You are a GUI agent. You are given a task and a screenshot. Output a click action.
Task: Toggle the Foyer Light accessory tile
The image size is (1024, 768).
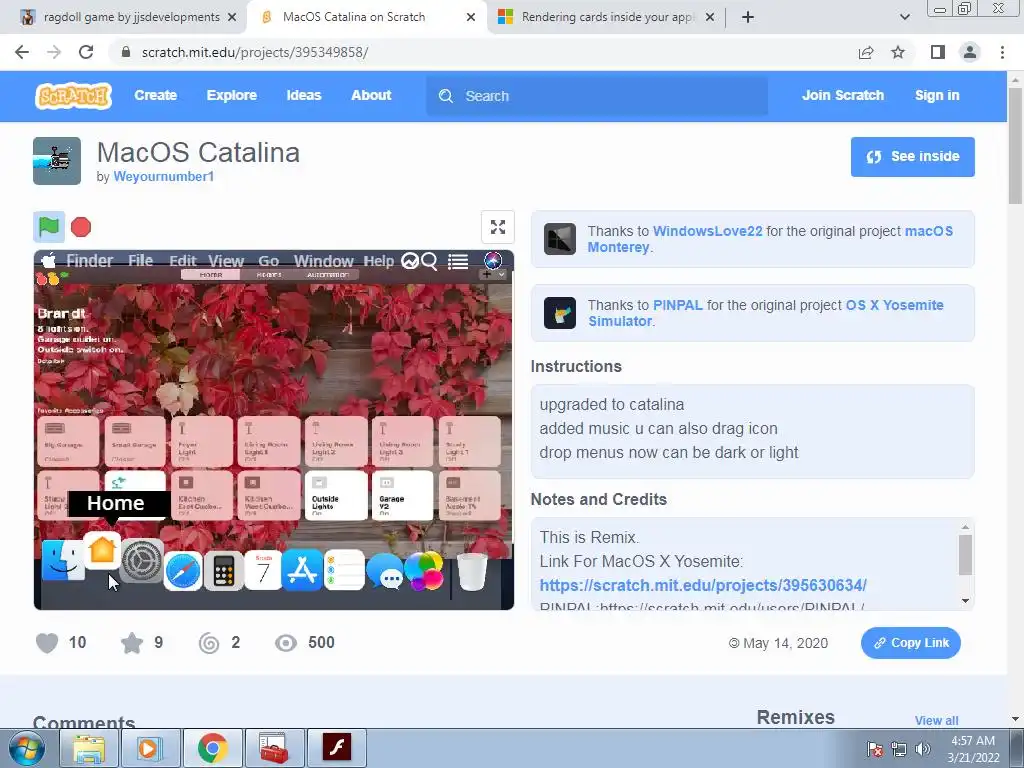tap(202, 441)
